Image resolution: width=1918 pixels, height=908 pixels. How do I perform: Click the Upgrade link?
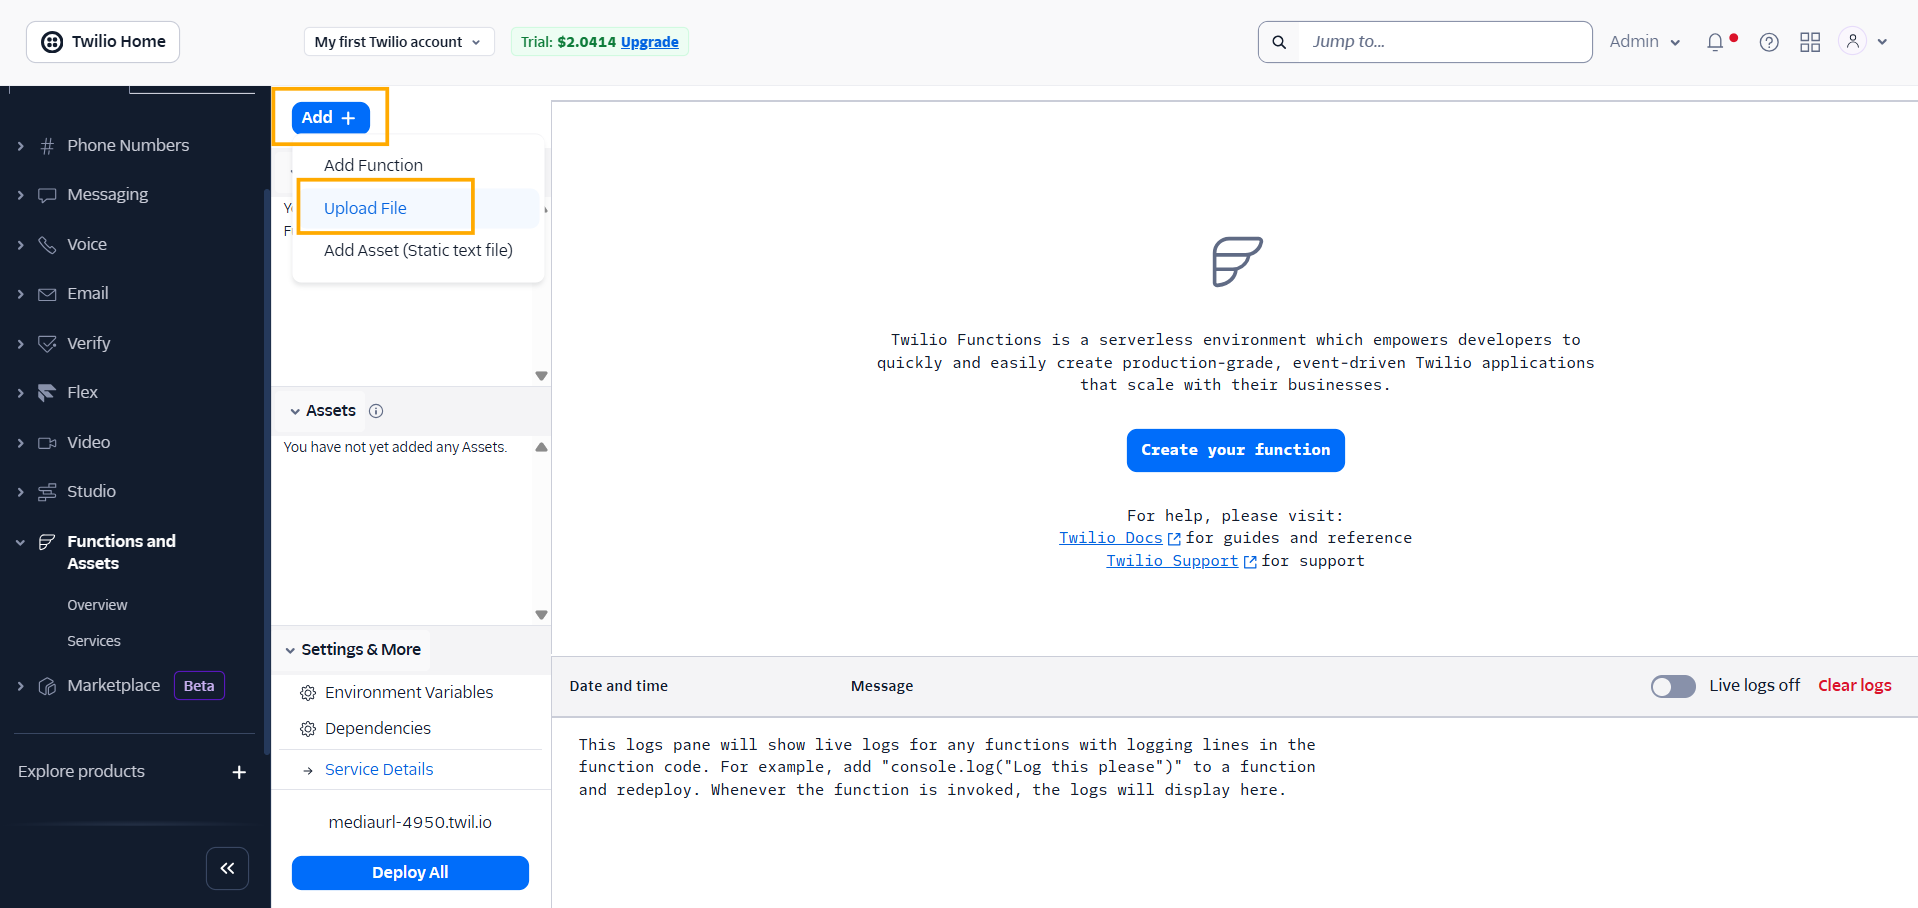(x=649, y=42)
